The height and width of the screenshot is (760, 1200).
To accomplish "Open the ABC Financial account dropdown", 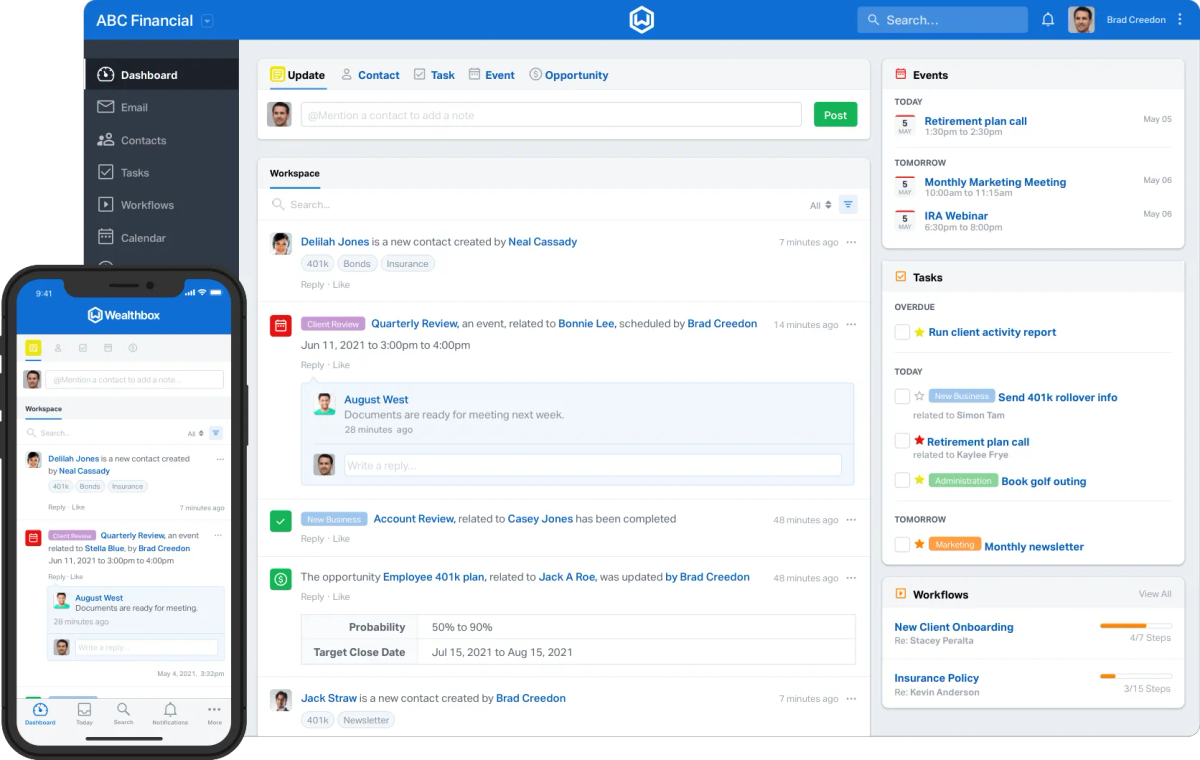I will tap(207, 20).
